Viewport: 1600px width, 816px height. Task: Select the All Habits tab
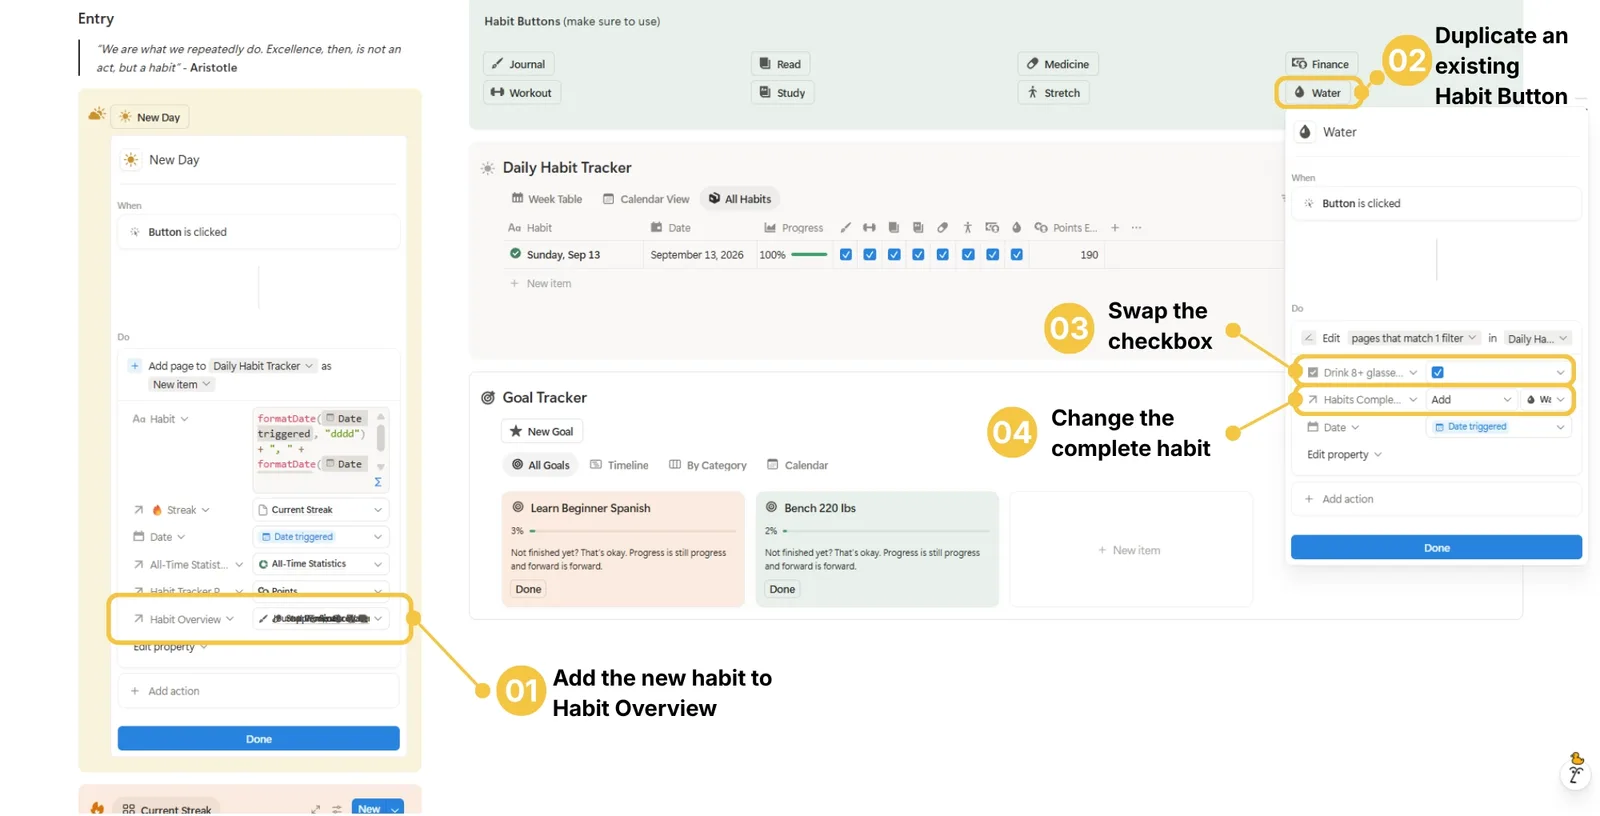(740, 199)
